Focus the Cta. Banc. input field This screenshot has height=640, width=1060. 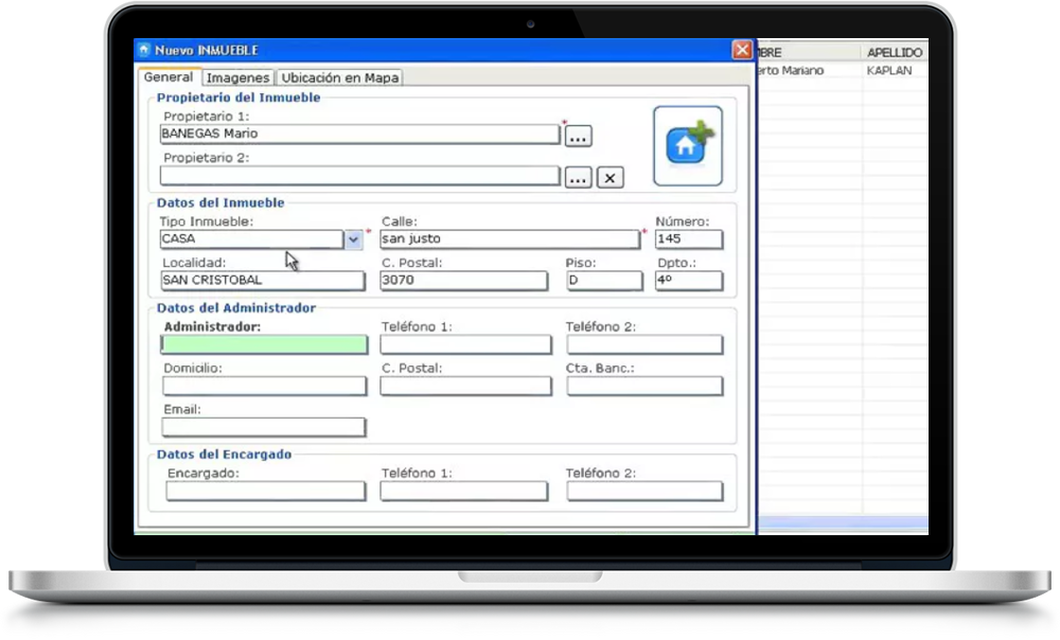pos(644,386)
